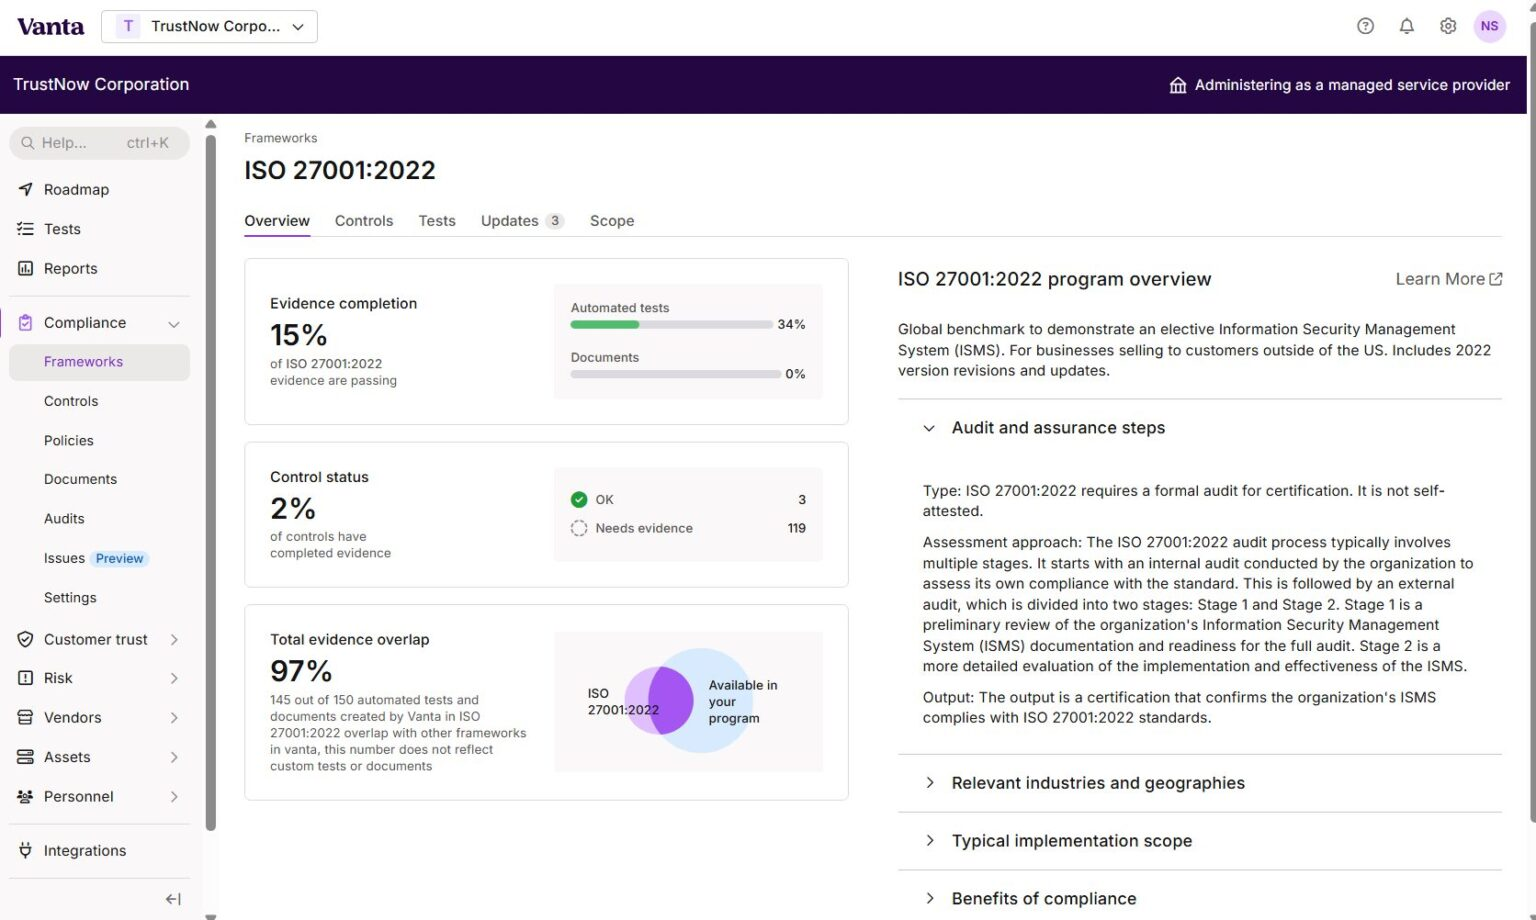Click the sidebar vertical scrollbar

[x=210, y=482]
